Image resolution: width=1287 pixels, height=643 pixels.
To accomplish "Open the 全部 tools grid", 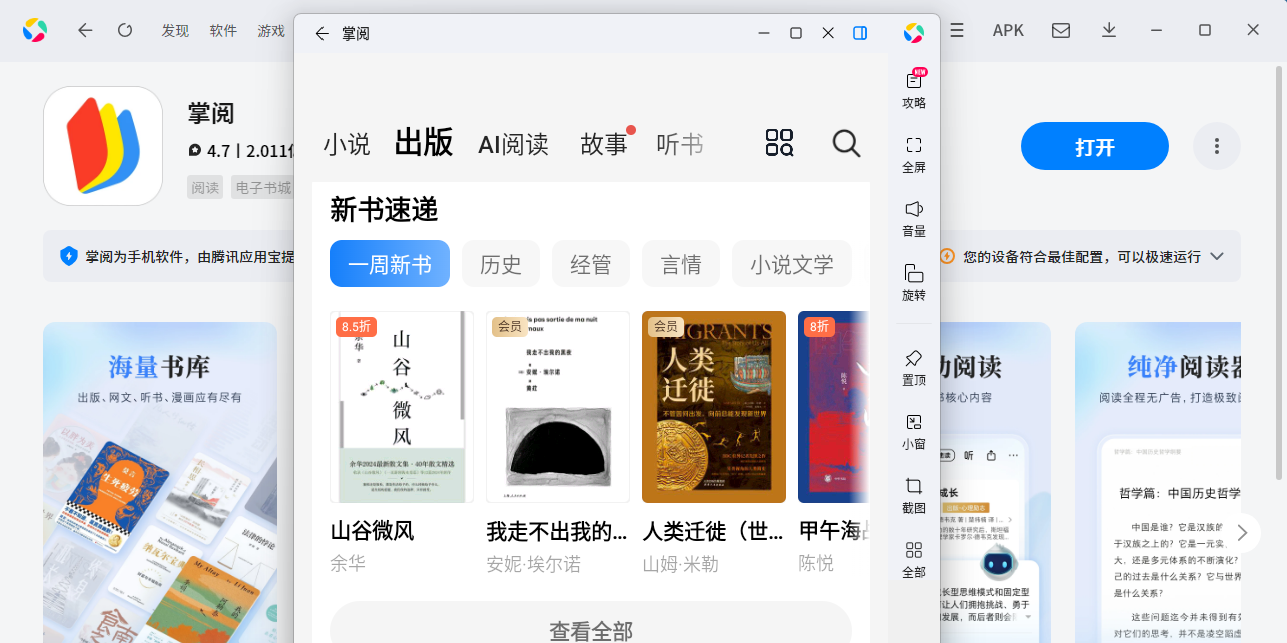I will 913,559.
